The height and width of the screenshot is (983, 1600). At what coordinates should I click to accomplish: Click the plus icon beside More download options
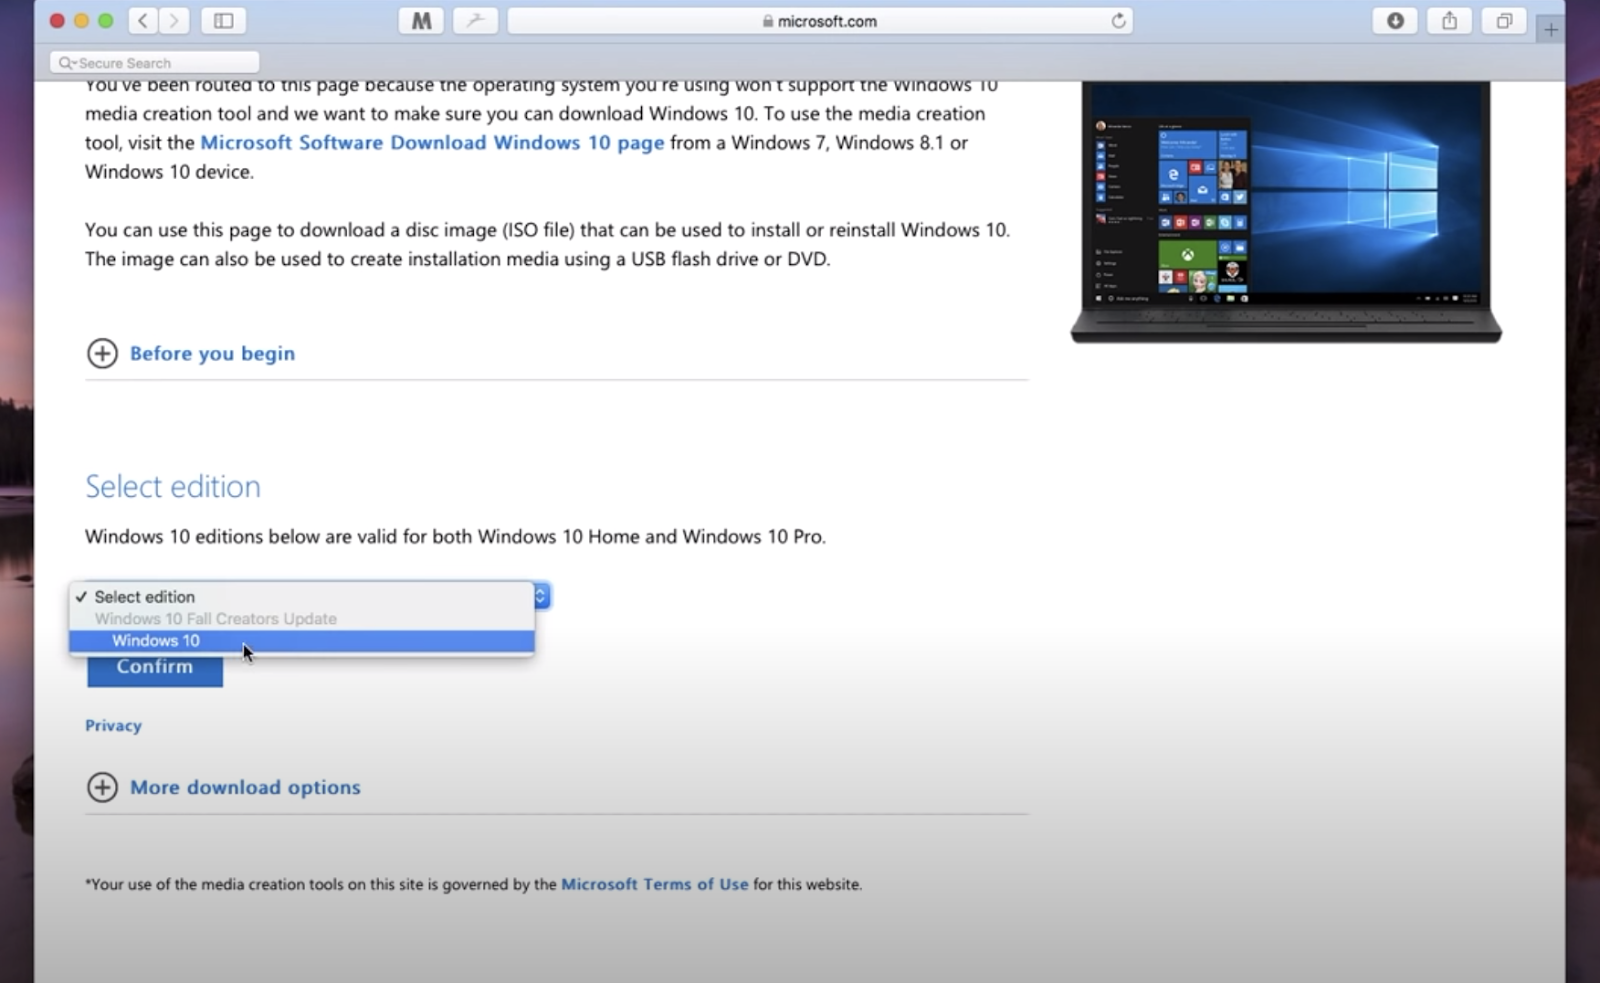coord(102,787)
